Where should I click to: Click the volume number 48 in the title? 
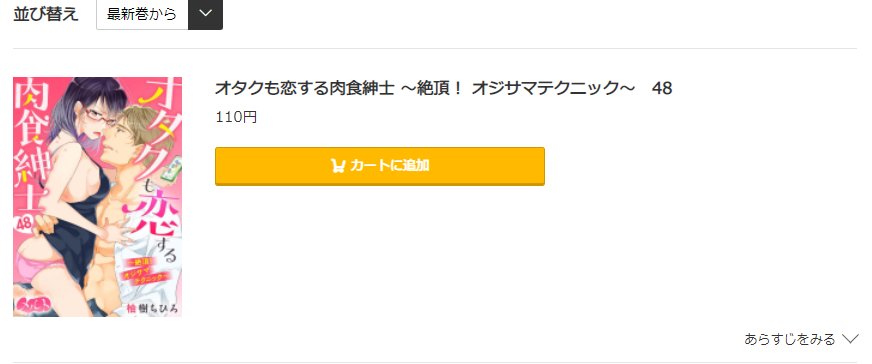click(661, 88)
